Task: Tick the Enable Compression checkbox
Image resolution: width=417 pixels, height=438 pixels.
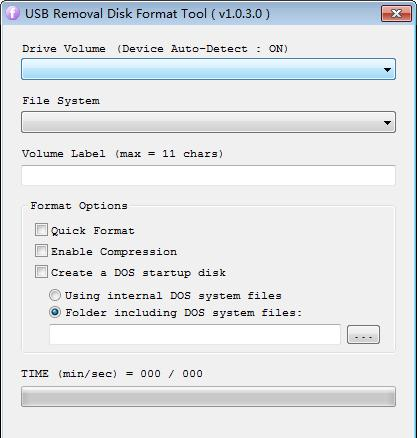Action: [41, 251]
